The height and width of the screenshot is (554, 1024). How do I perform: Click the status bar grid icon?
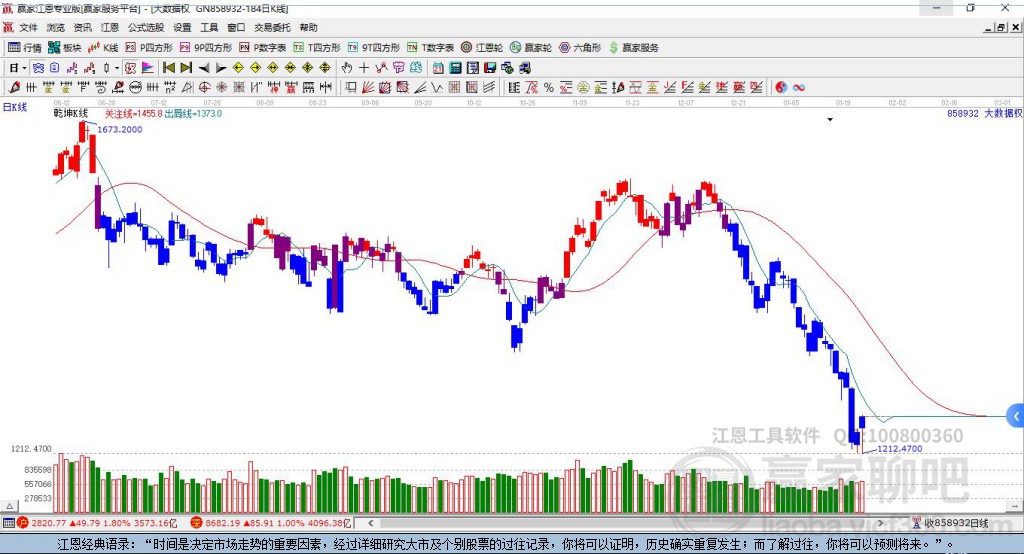(8, 523)
